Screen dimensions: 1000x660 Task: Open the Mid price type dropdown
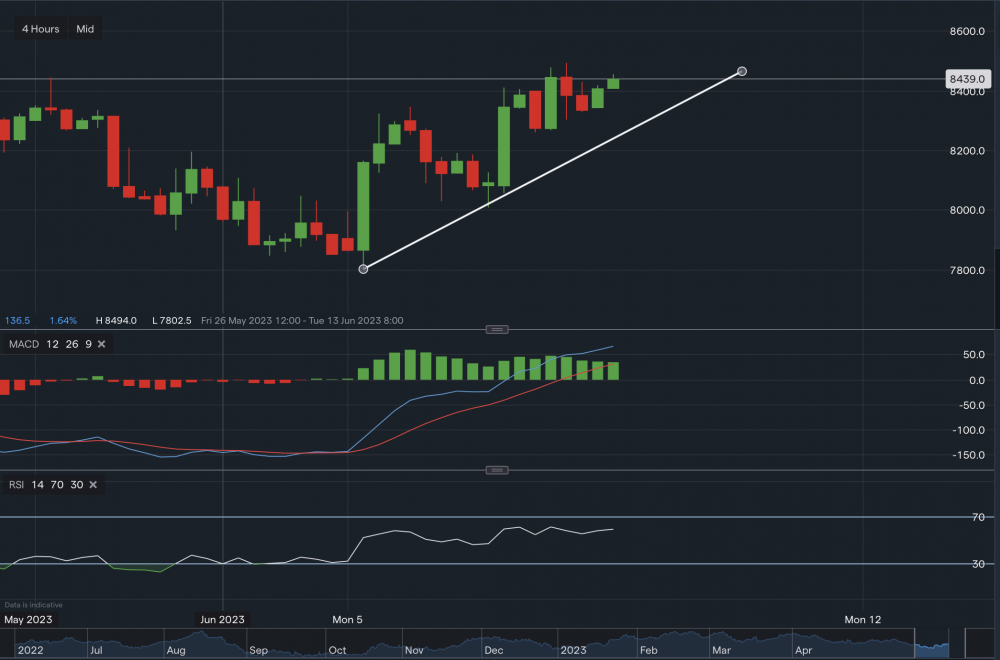tap(85, 29)
